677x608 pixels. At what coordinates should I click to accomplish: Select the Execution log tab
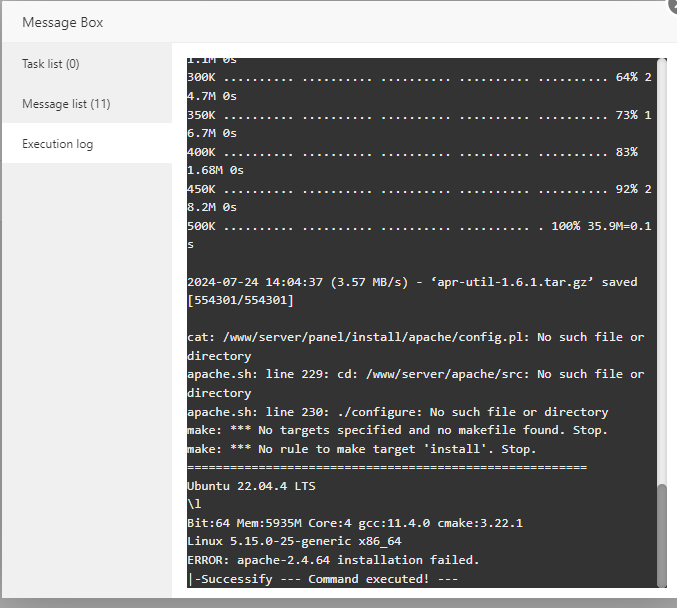click(x=87, y=144)
